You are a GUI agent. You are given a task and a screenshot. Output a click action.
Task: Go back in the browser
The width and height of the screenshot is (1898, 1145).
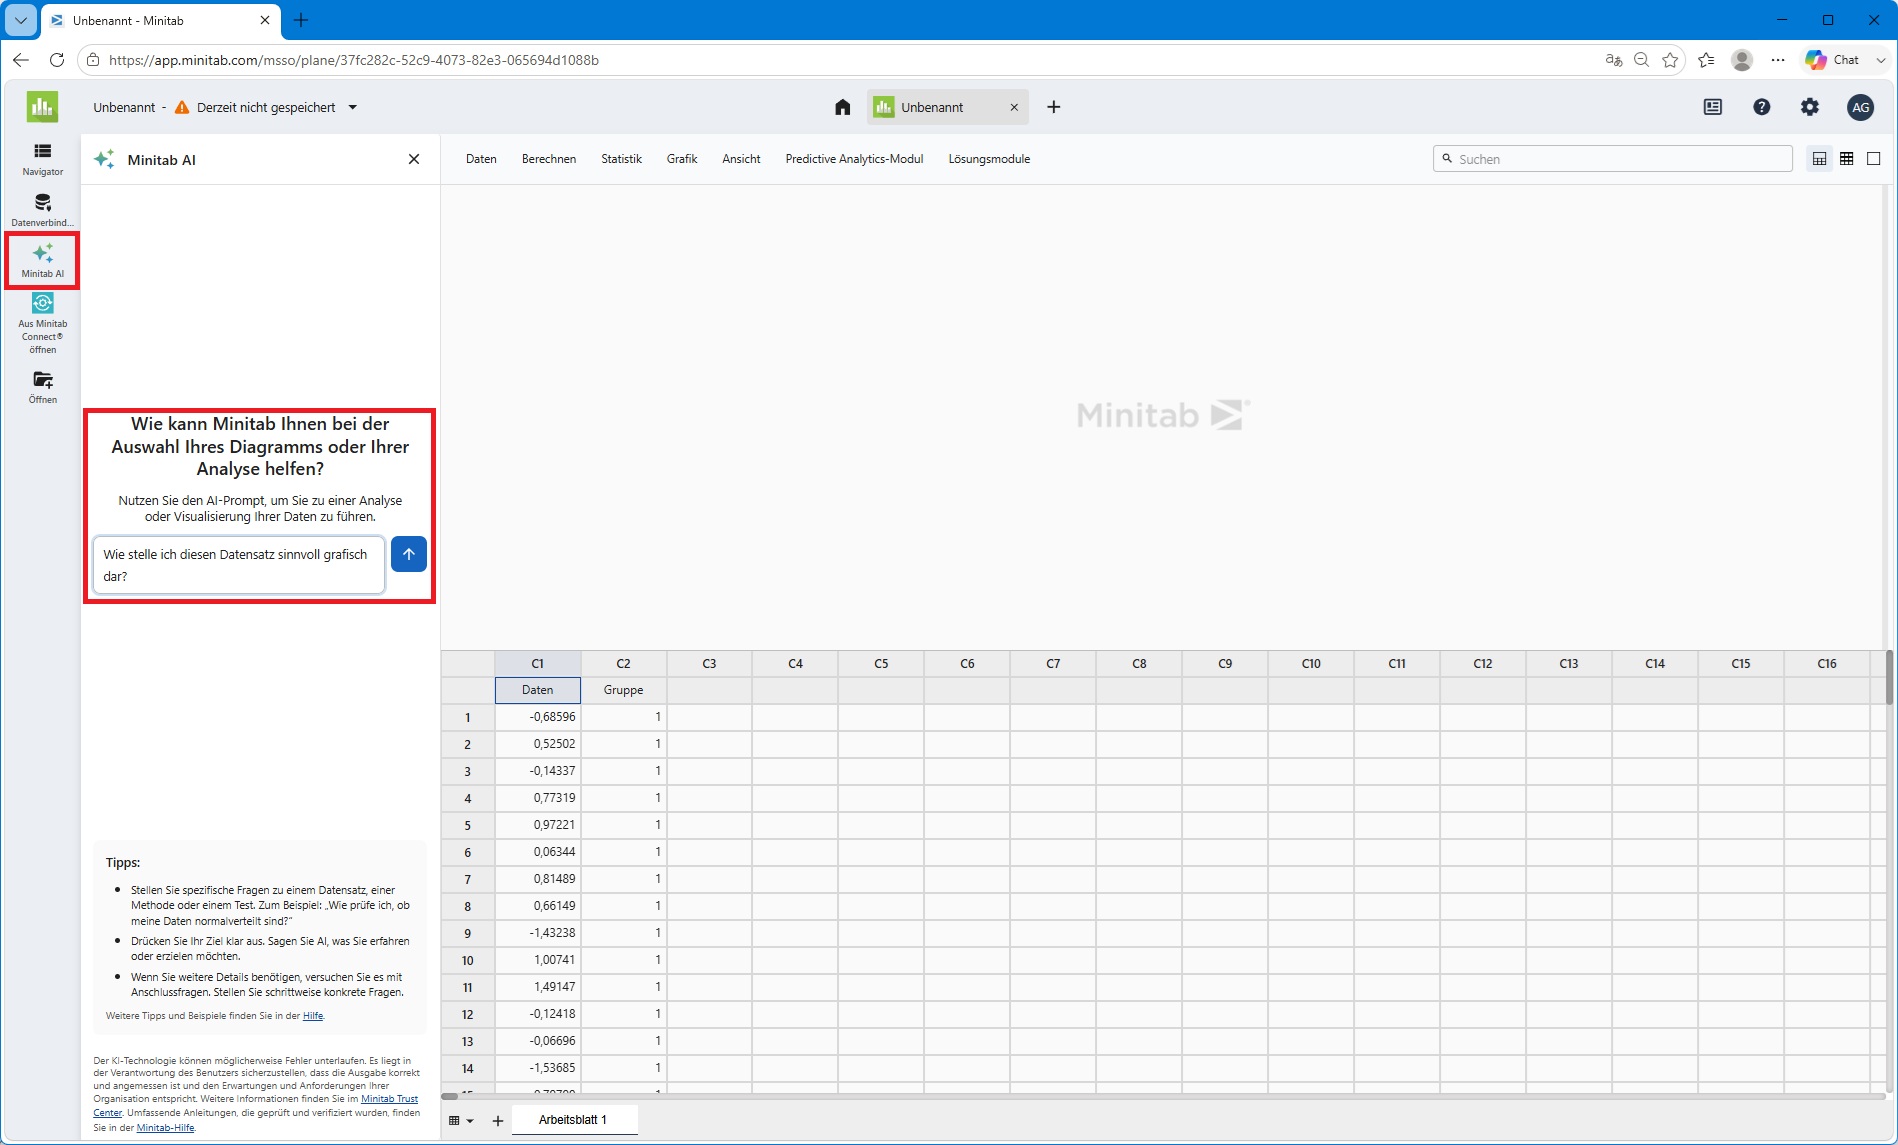coord(21,60)
